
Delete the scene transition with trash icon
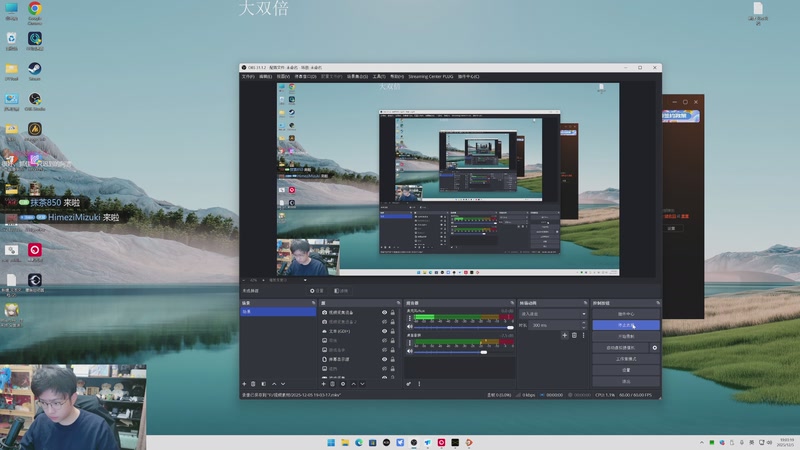coord(573,336)
